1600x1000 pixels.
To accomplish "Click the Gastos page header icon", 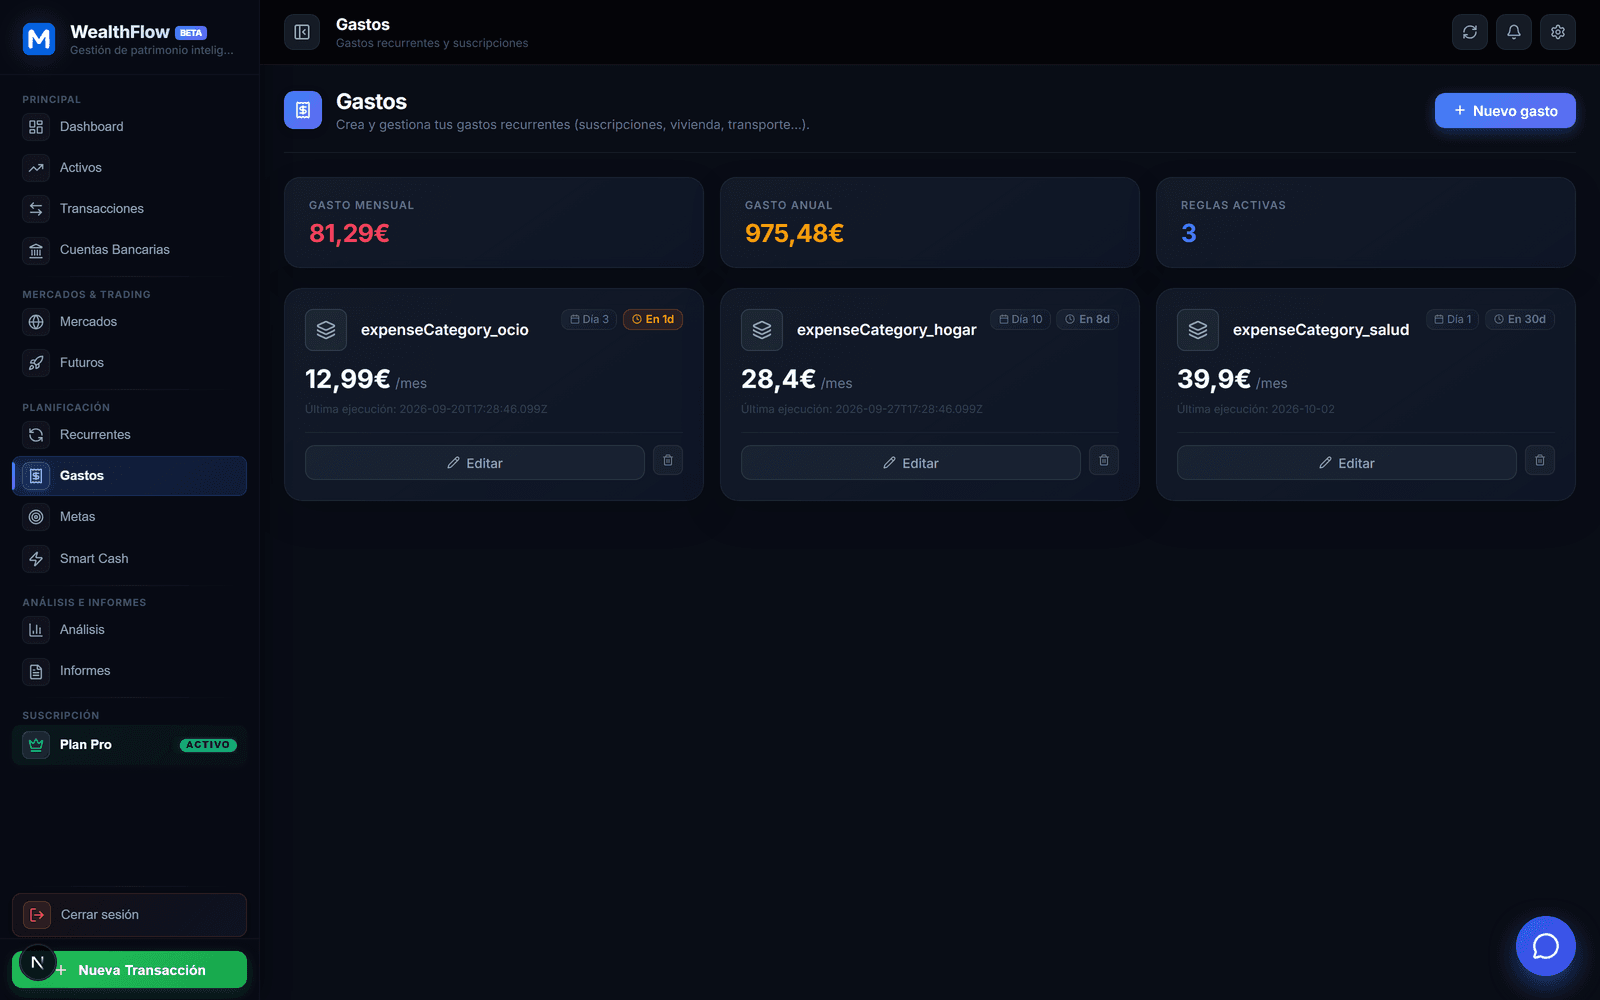I will pos(303,110).
